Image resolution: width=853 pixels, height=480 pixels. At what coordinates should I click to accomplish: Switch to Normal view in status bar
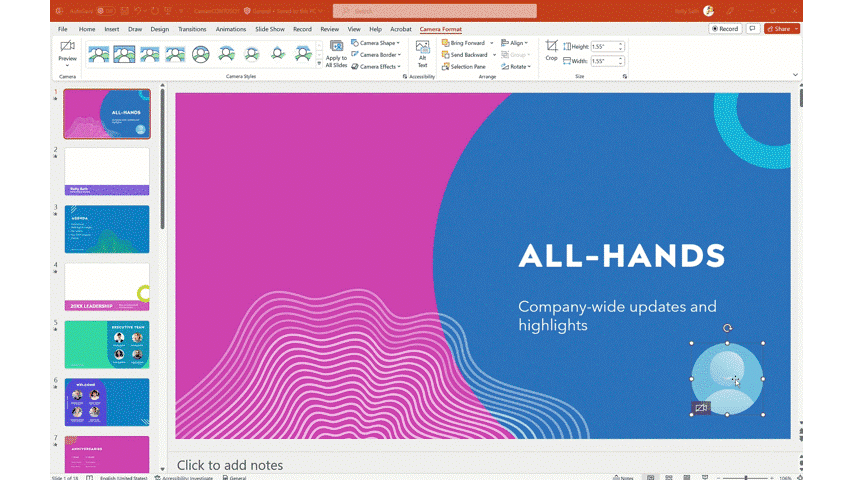point(651,477)
